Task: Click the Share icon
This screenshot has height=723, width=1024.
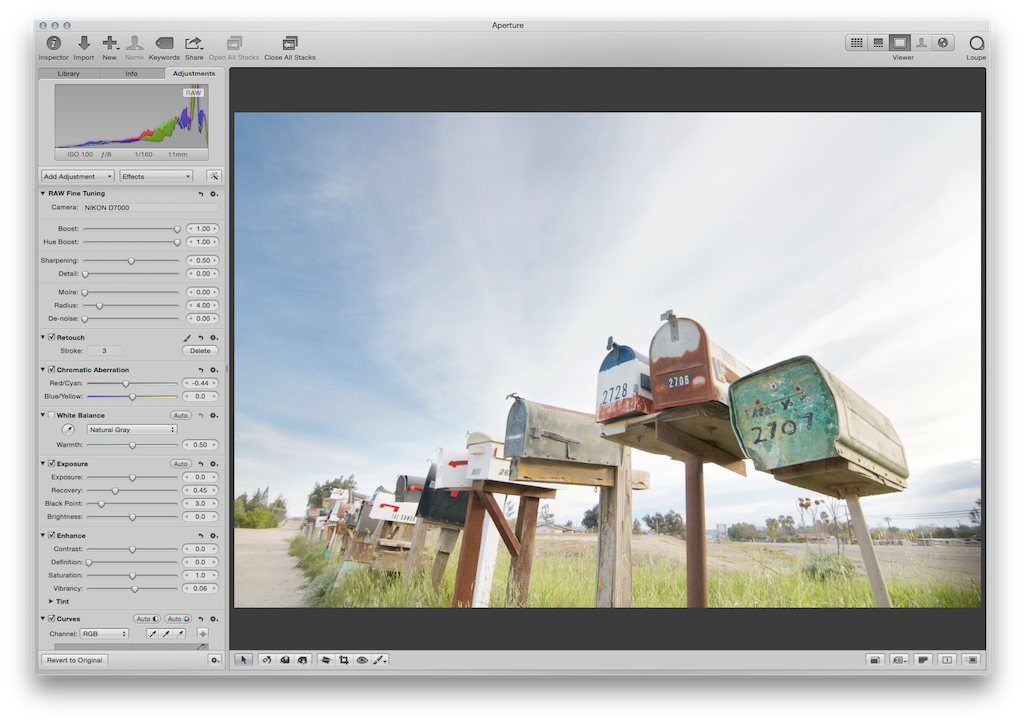Action: point(193,43)
